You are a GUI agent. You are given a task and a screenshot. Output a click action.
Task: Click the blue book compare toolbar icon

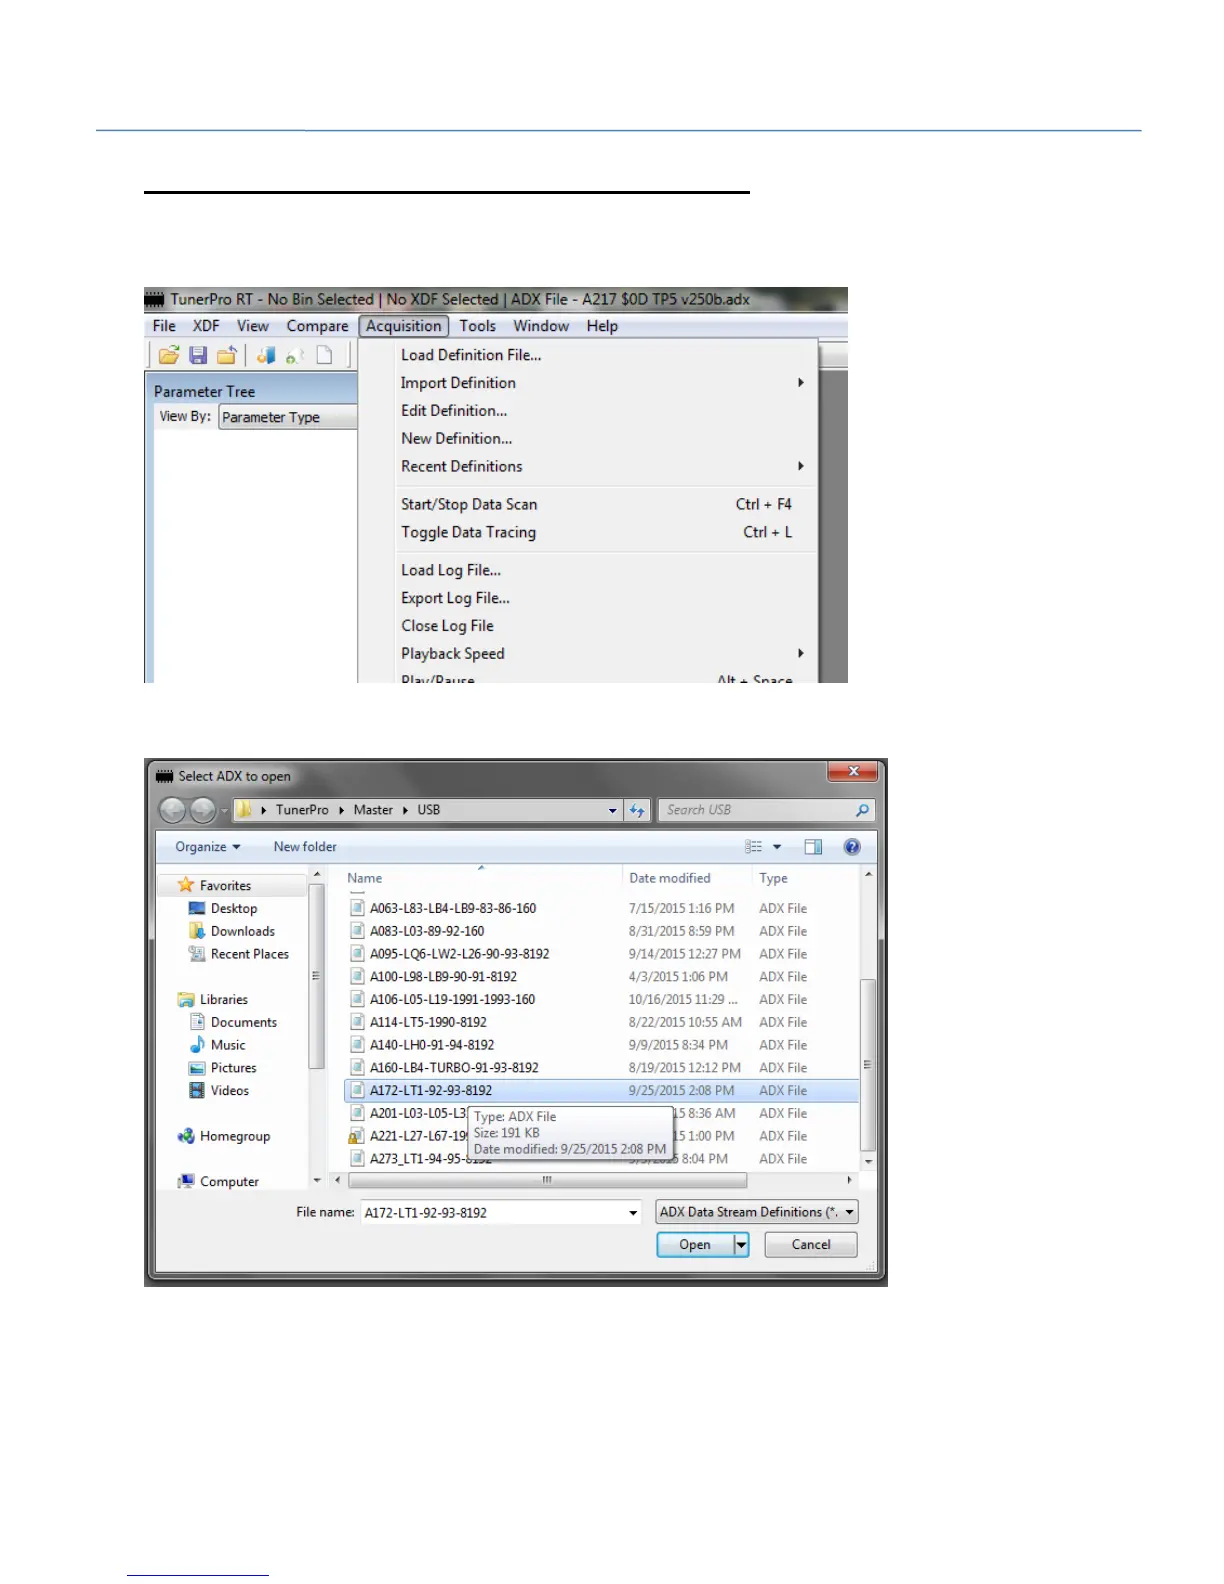[266, 355]
